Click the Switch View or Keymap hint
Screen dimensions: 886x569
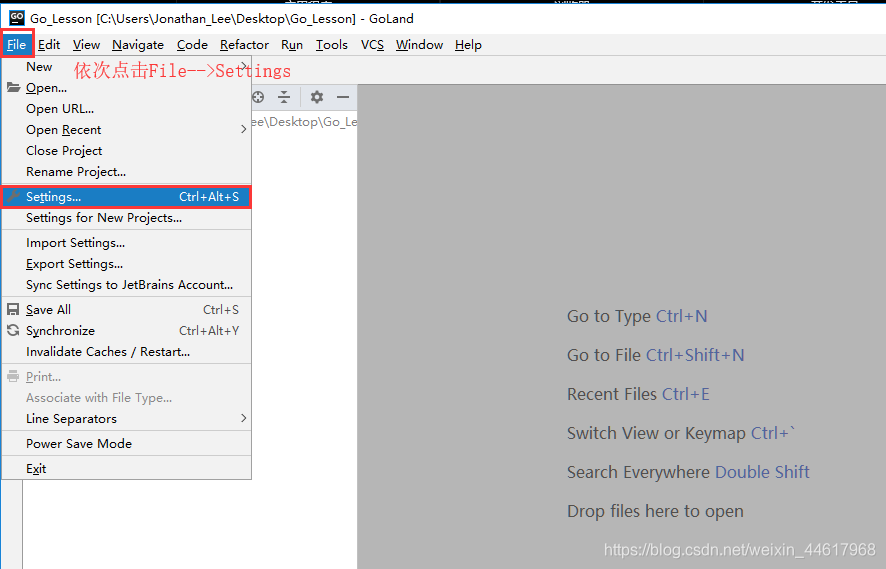pos(681,433)
